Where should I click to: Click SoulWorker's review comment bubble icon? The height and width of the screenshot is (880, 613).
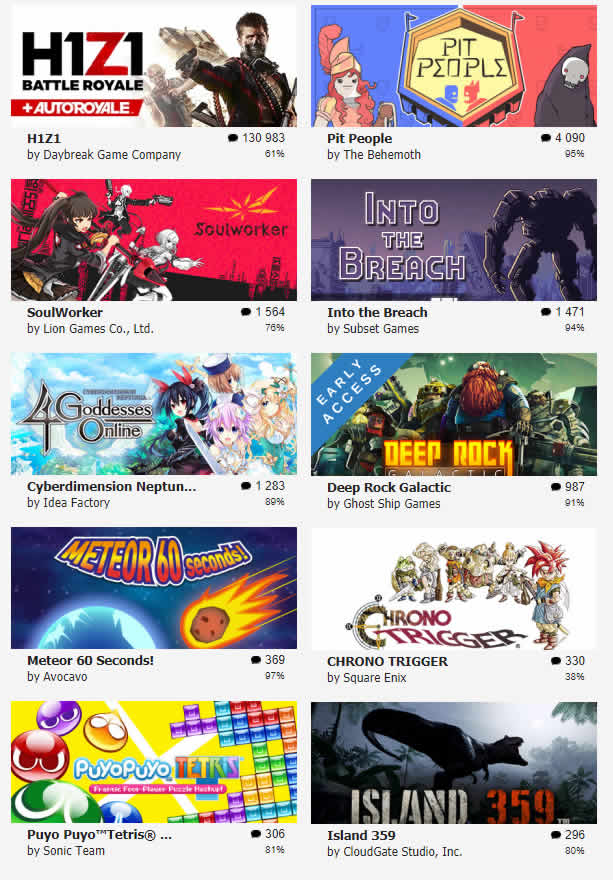coord(246,312)
